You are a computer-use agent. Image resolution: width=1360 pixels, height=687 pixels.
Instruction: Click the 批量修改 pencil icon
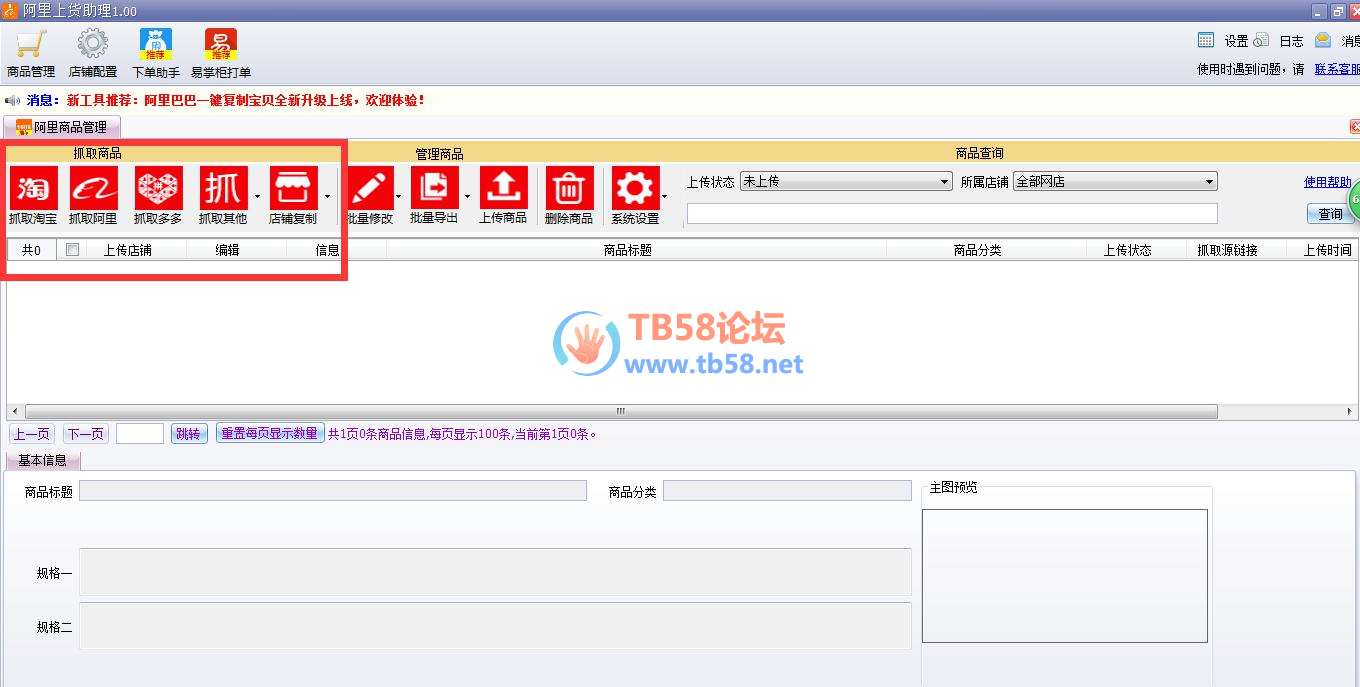coord(369,188)
